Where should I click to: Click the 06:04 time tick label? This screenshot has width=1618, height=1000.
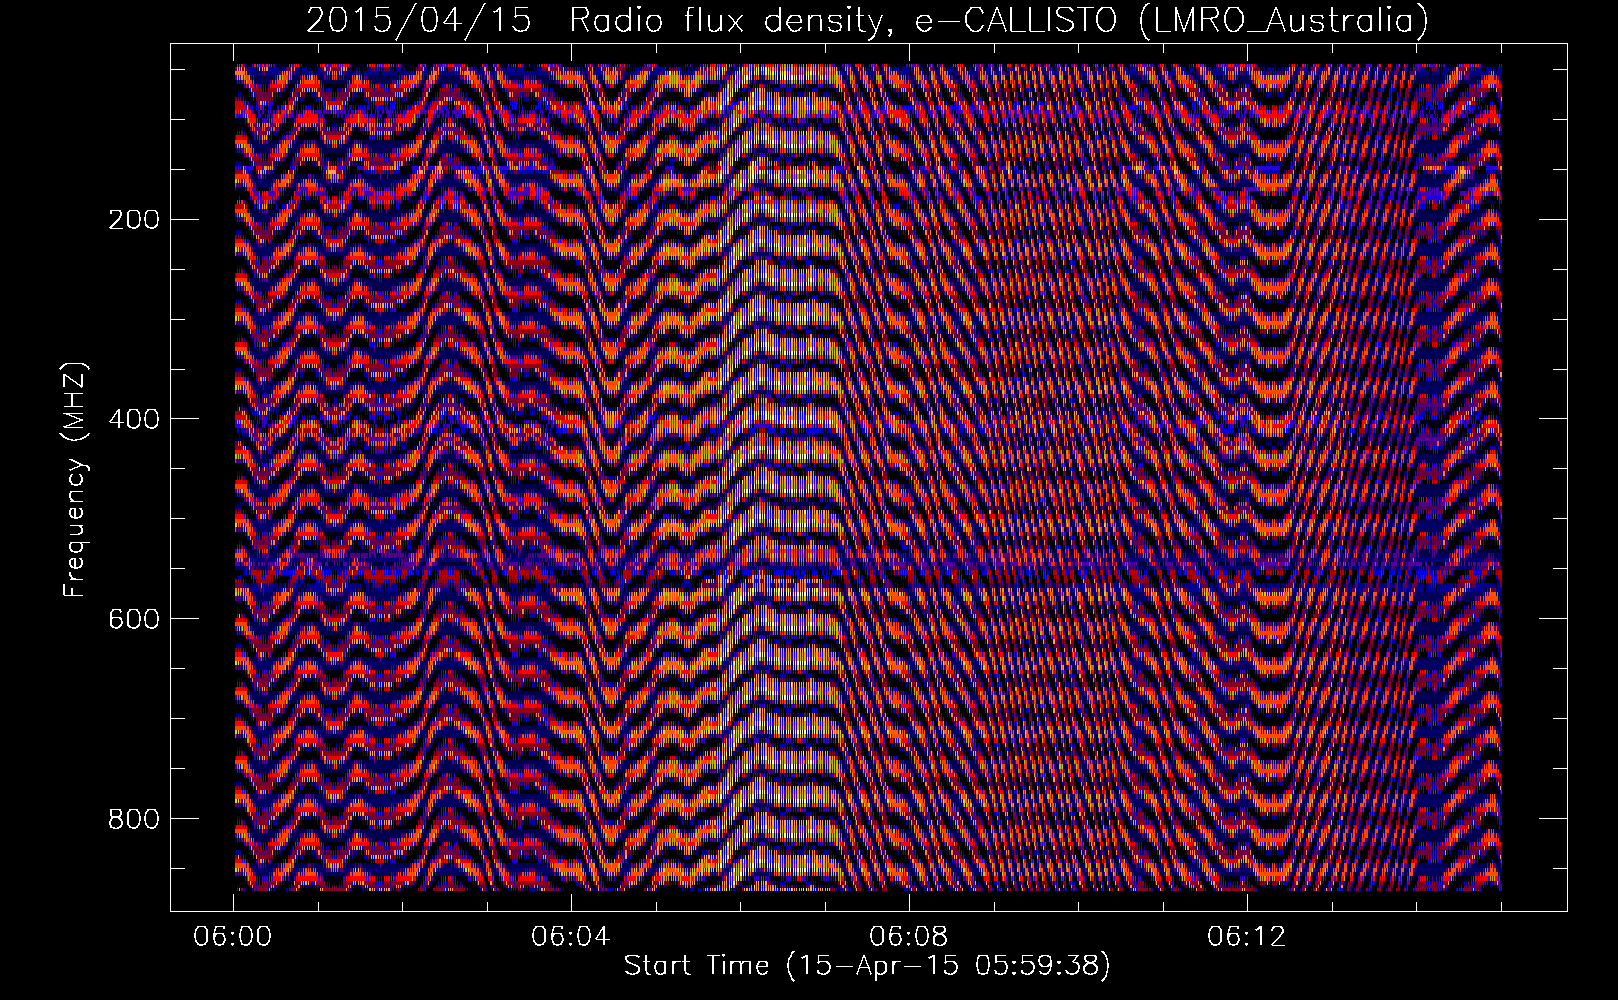(x=570, y=937)
